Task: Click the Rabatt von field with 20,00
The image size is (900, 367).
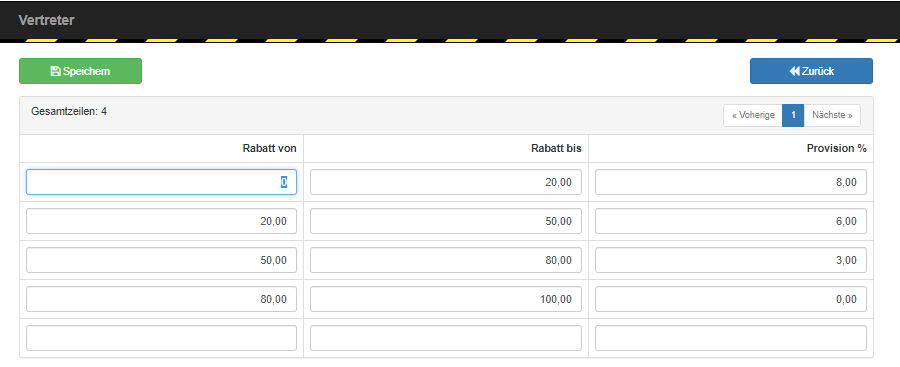Action: (161, 221)
